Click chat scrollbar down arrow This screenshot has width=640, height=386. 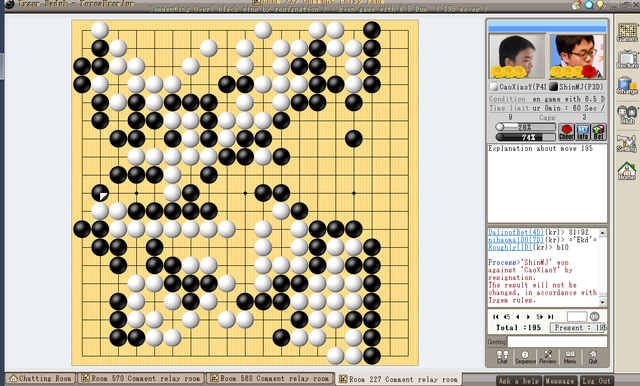coord(602,302)
